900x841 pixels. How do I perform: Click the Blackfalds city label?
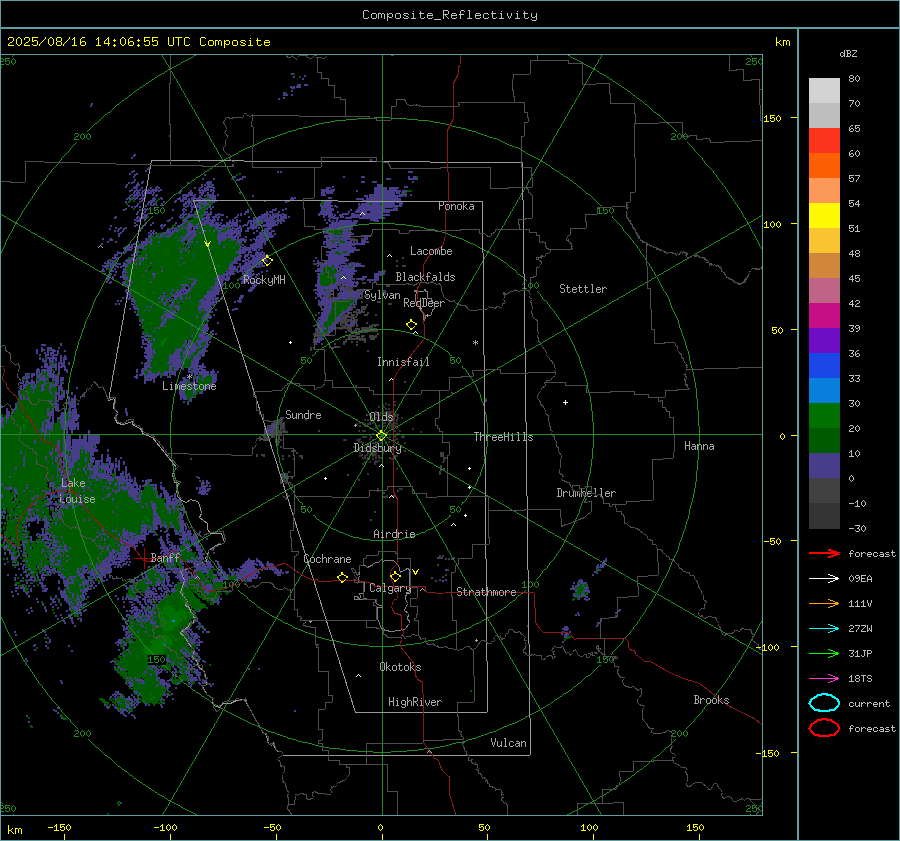point(425,277)
